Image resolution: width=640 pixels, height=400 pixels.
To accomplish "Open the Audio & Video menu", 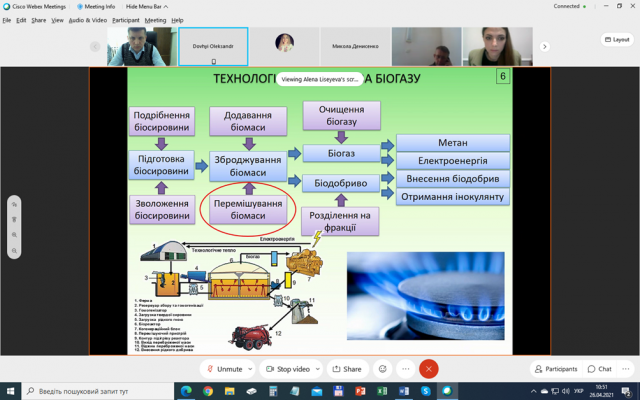I will click(88, 20).
